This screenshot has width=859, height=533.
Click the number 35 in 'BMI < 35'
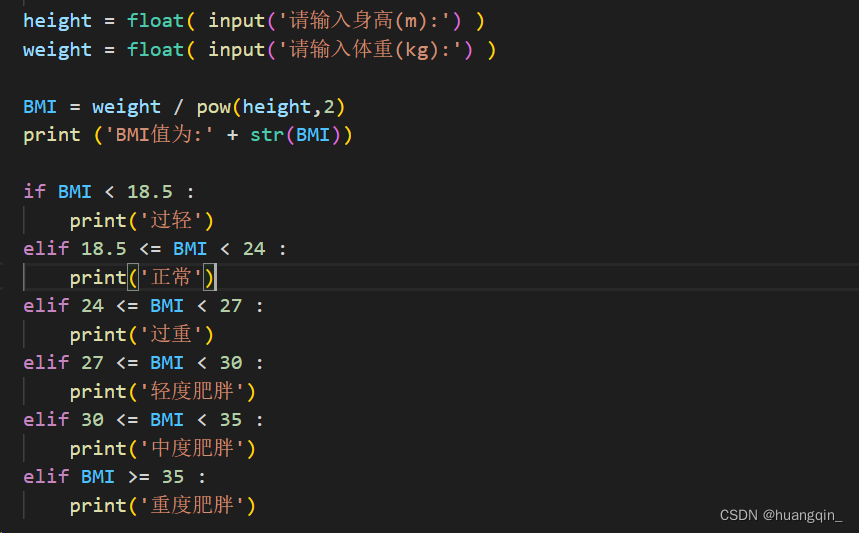[x=231, y=420]
